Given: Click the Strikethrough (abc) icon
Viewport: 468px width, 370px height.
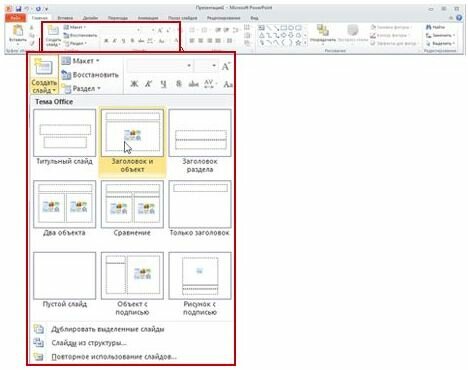Looking at the screenshot, I should click(193, 84).
